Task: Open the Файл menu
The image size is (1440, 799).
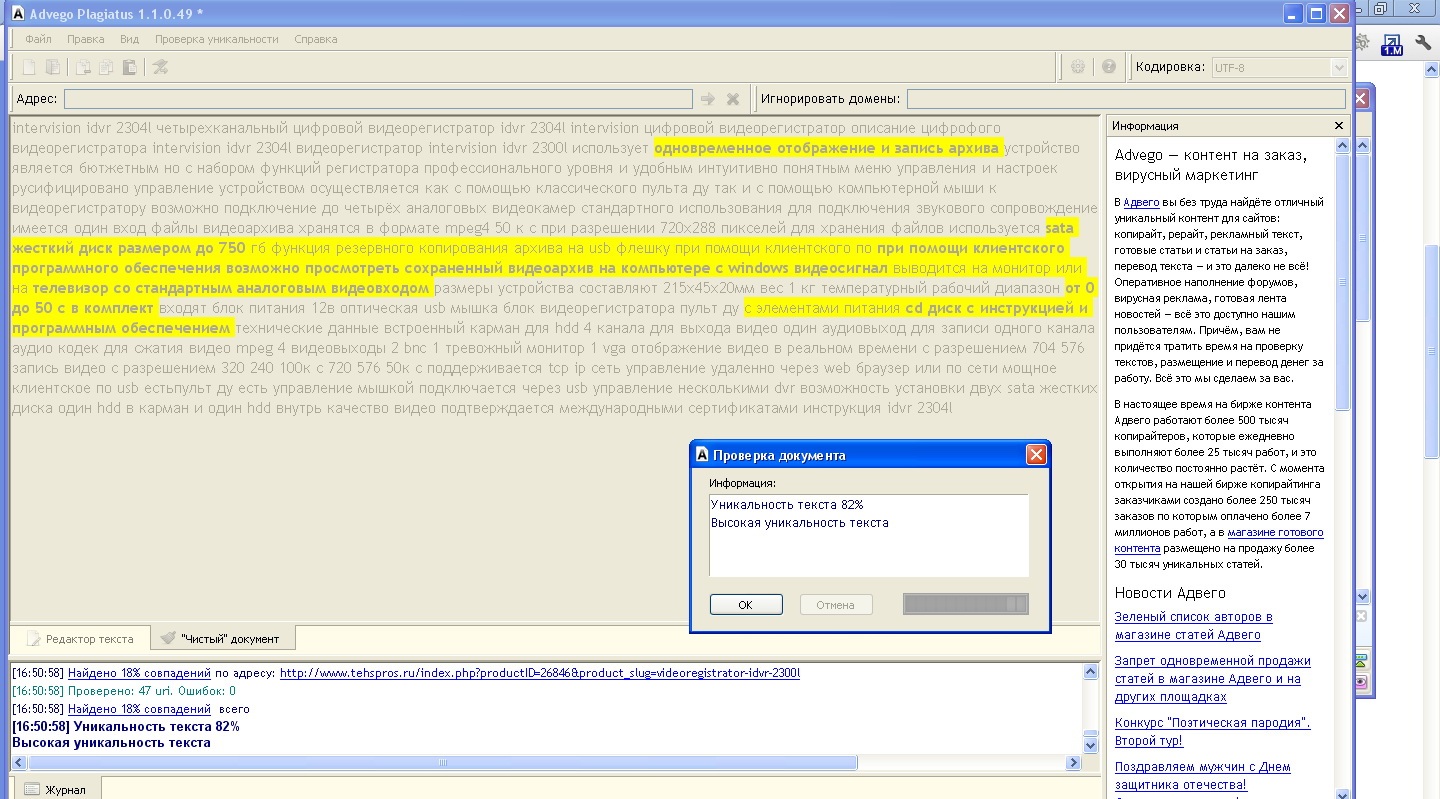Action: click(39, 39)
